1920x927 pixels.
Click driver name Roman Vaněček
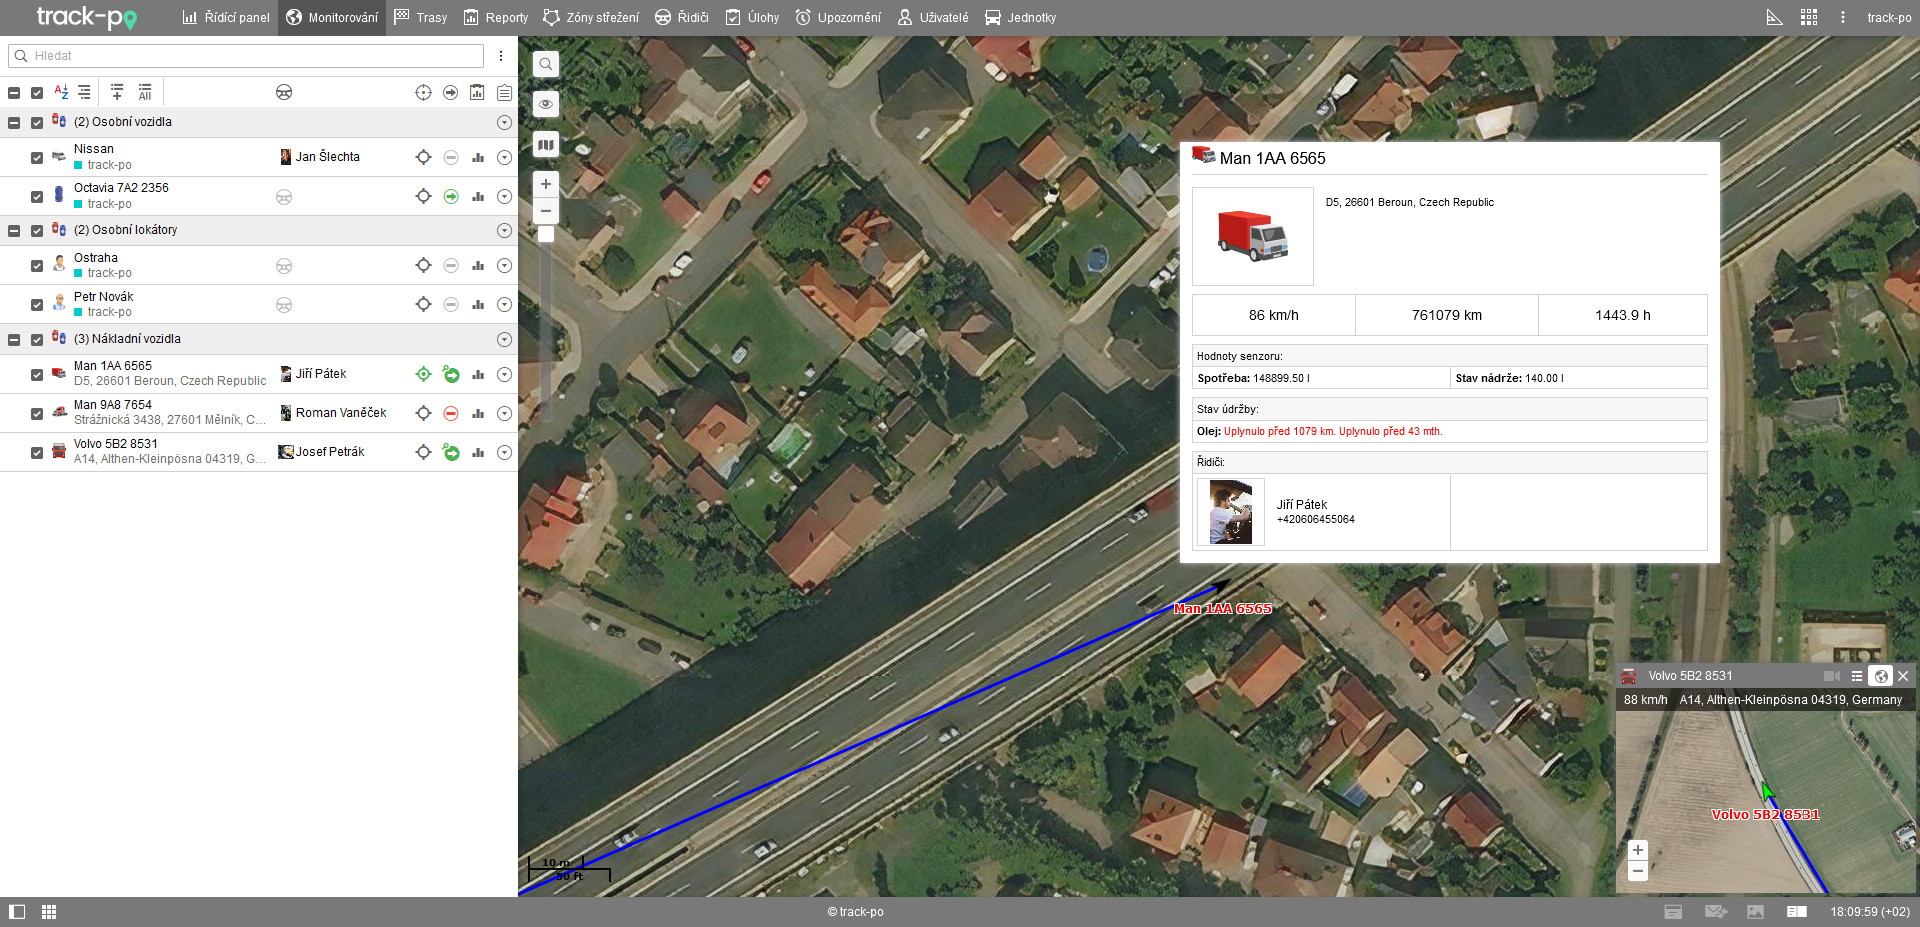pos(341,413)
